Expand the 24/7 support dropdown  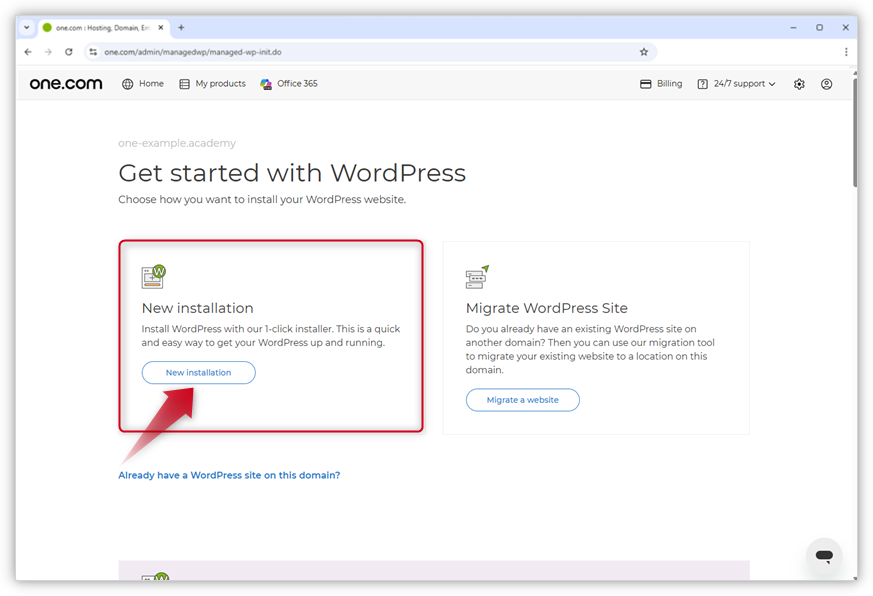[x=737, y=84]
